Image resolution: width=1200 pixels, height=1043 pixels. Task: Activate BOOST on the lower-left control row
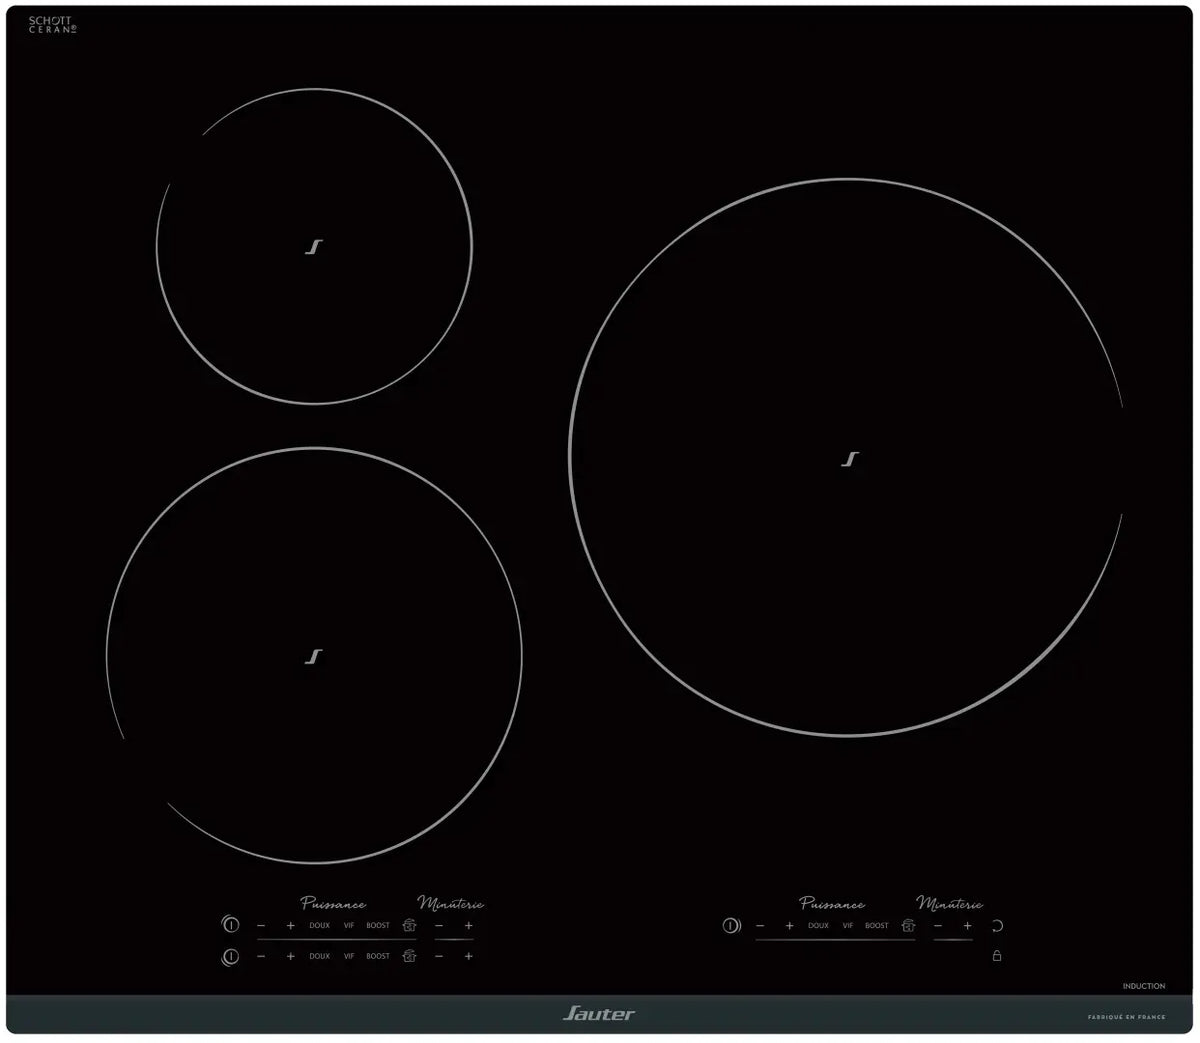click(x=378, y=957)
